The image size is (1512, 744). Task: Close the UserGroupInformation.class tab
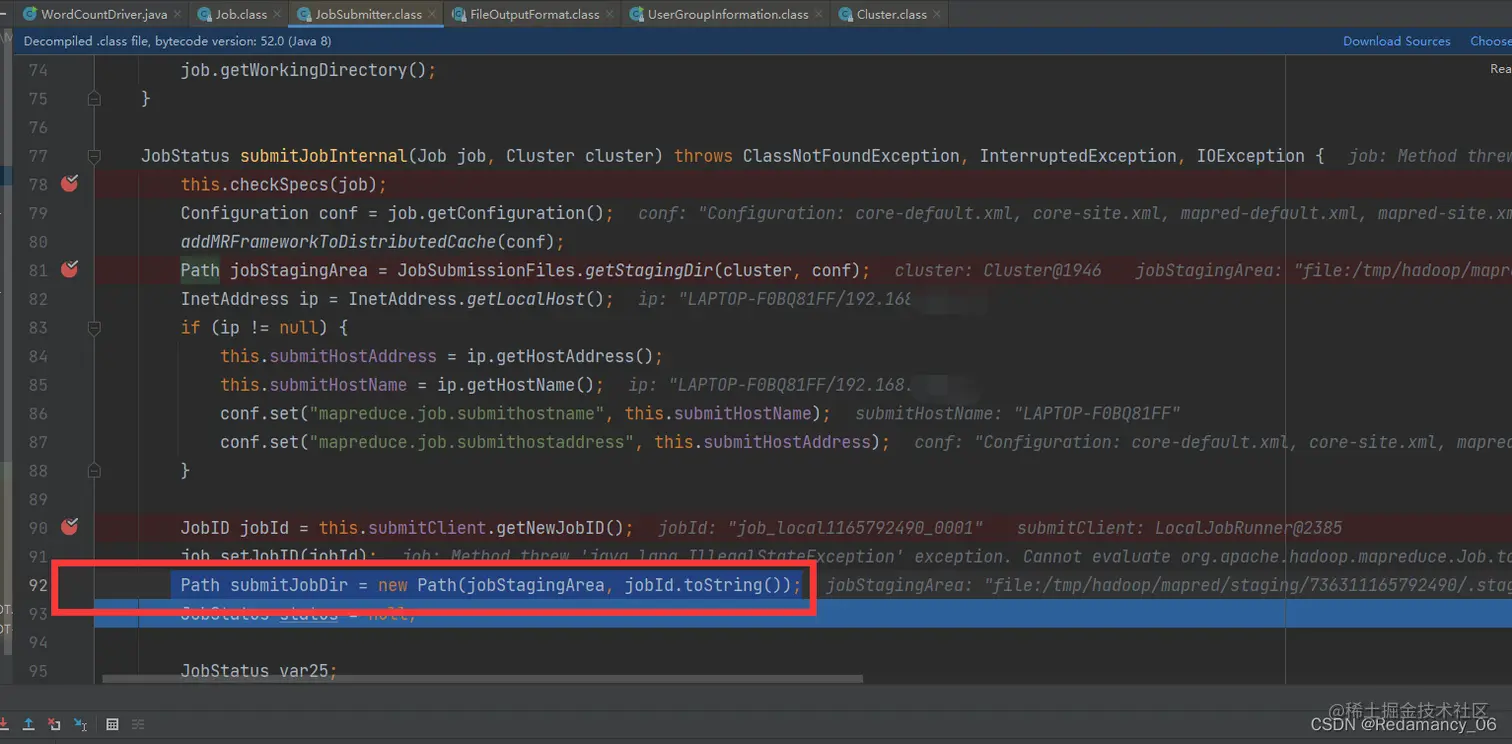[819, 15]
